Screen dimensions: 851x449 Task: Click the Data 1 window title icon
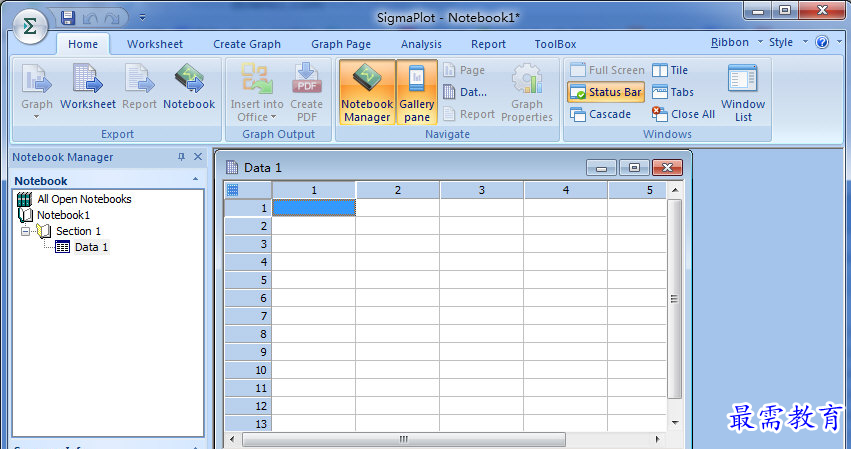click(x=232, y=167)
